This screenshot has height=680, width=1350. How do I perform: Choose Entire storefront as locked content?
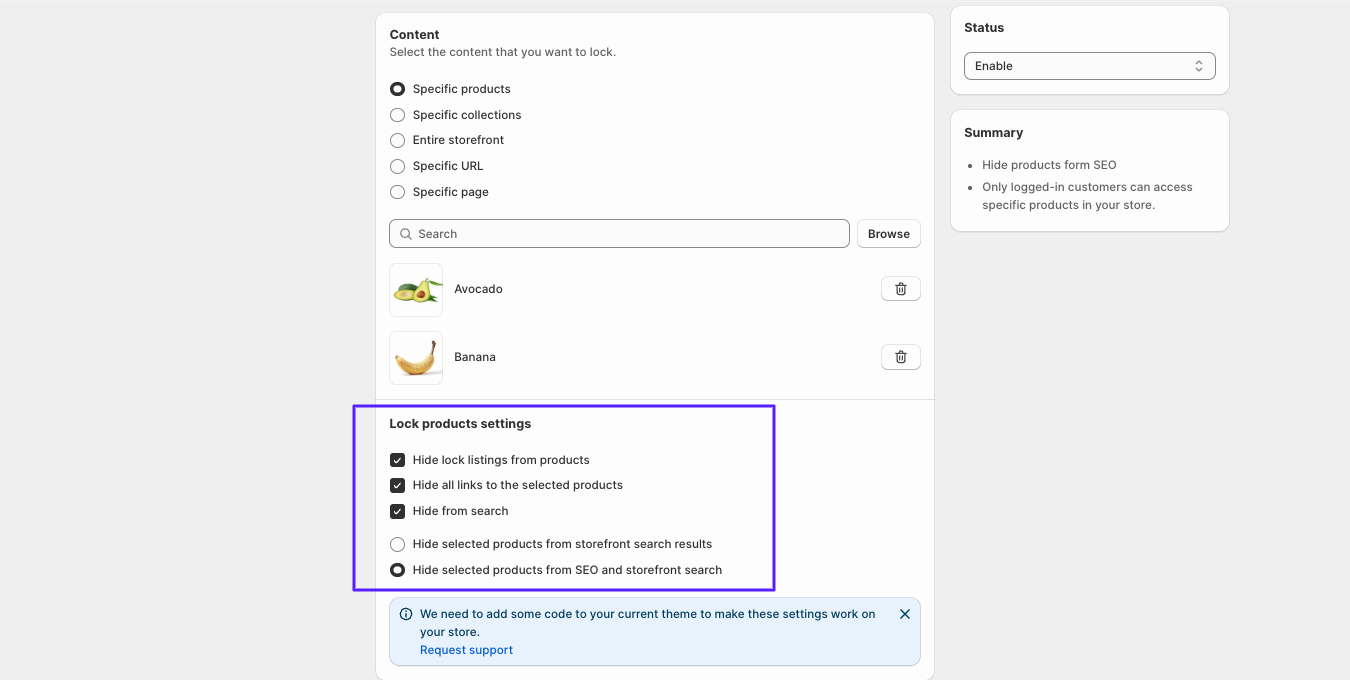click(398, 140)
